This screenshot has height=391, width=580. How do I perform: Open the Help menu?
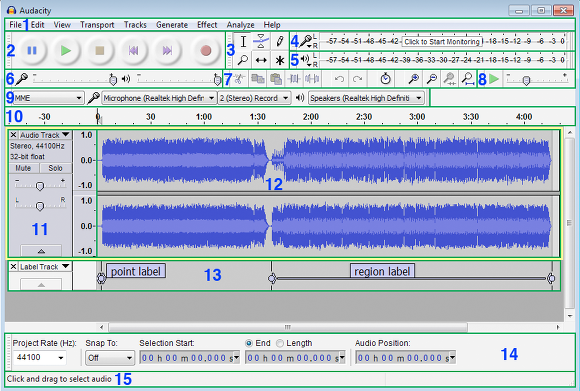coord(272,25)
